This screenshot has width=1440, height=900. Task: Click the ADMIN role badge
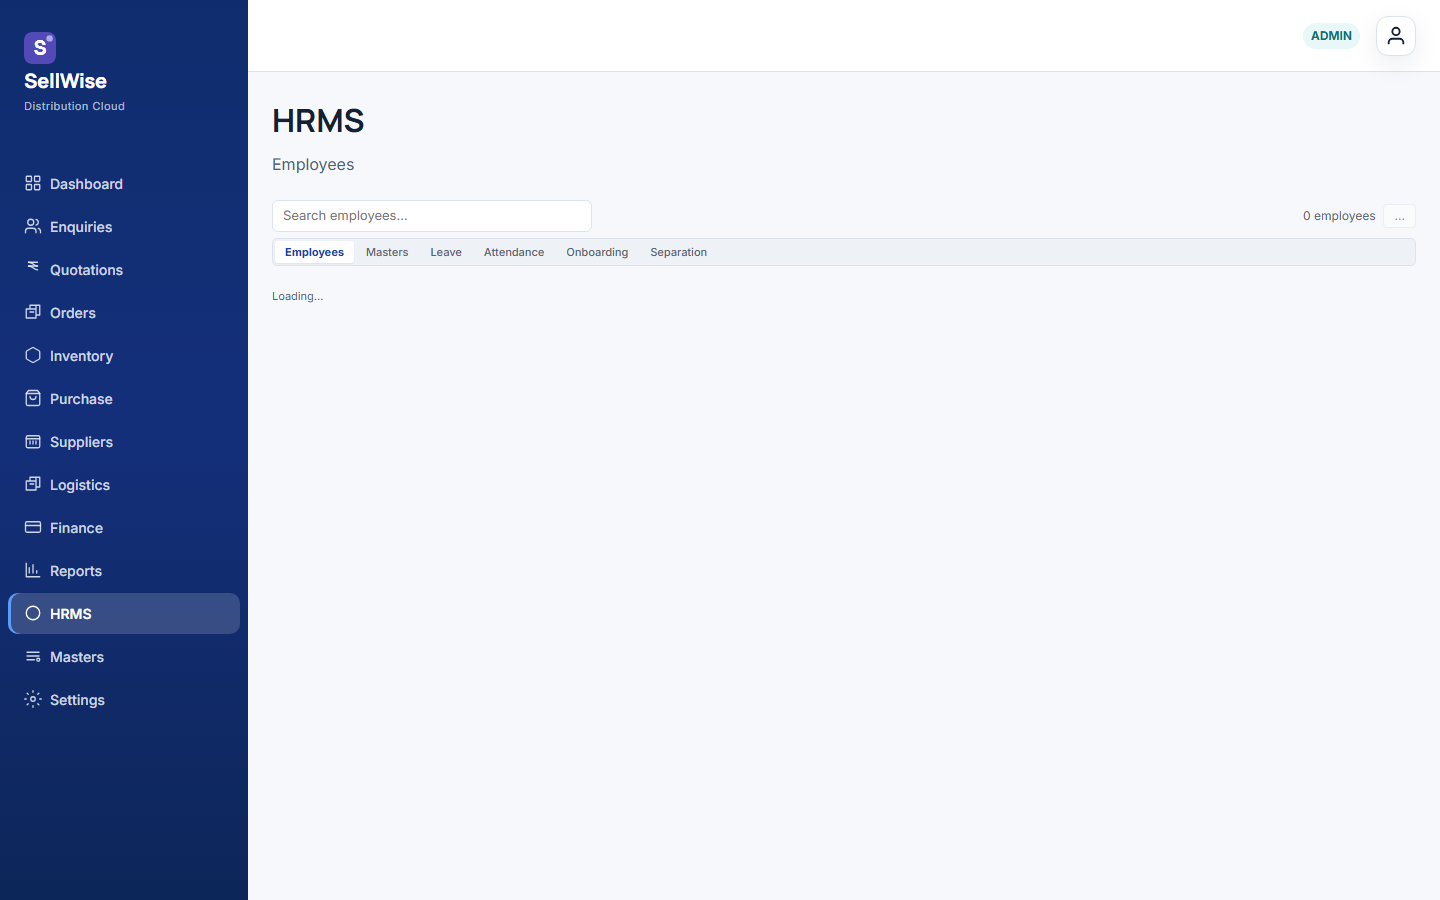(1331, 36)
